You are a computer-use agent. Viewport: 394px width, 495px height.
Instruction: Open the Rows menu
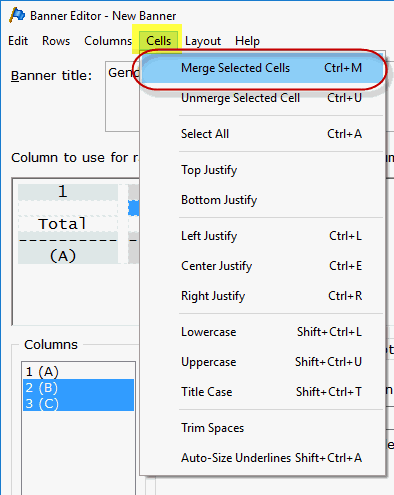coord(56,41)
